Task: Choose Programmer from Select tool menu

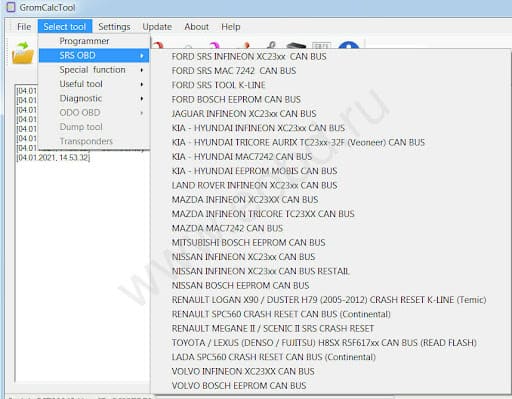Action: (x=94, y=41)
